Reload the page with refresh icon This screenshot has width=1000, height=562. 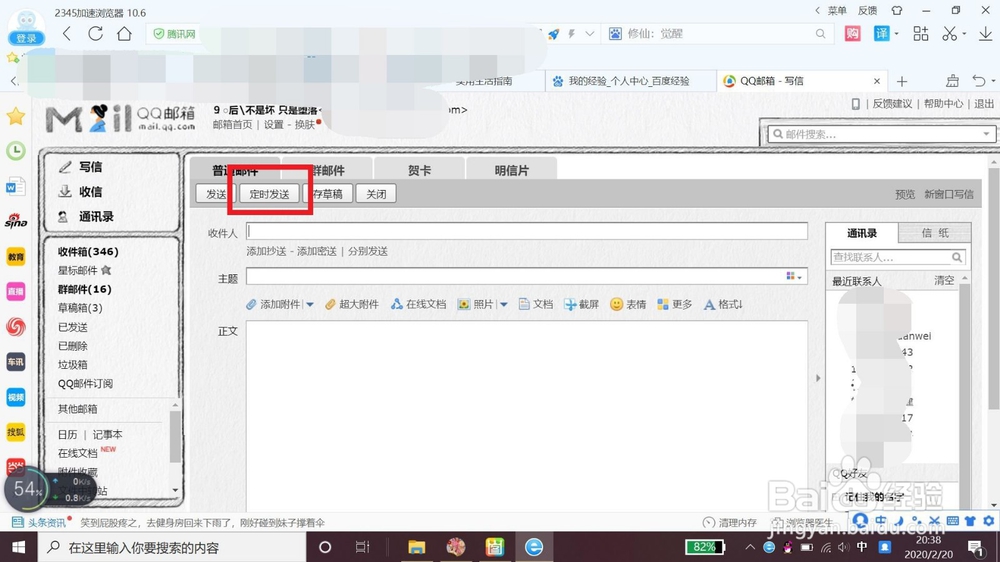[x=96, y=34]
